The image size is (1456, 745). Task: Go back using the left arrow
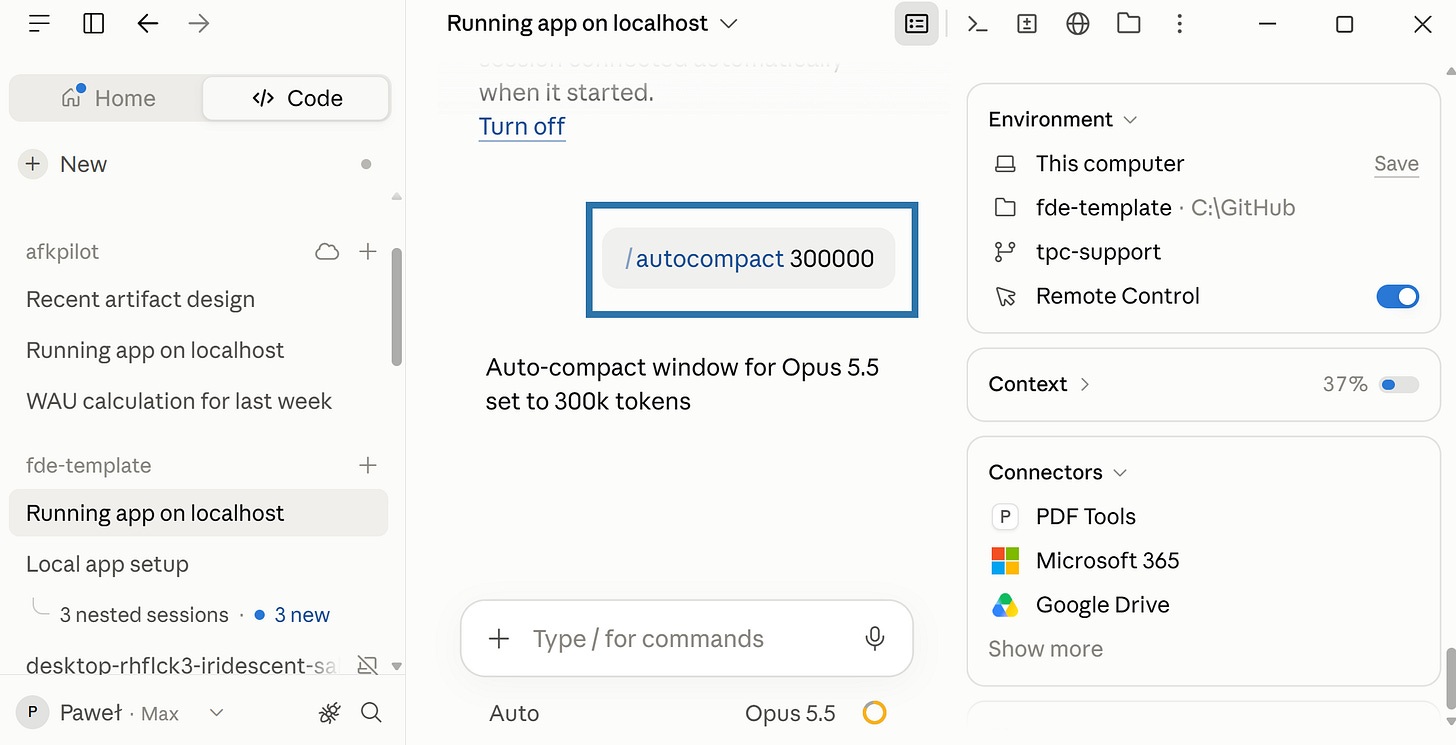click(148, 24)
